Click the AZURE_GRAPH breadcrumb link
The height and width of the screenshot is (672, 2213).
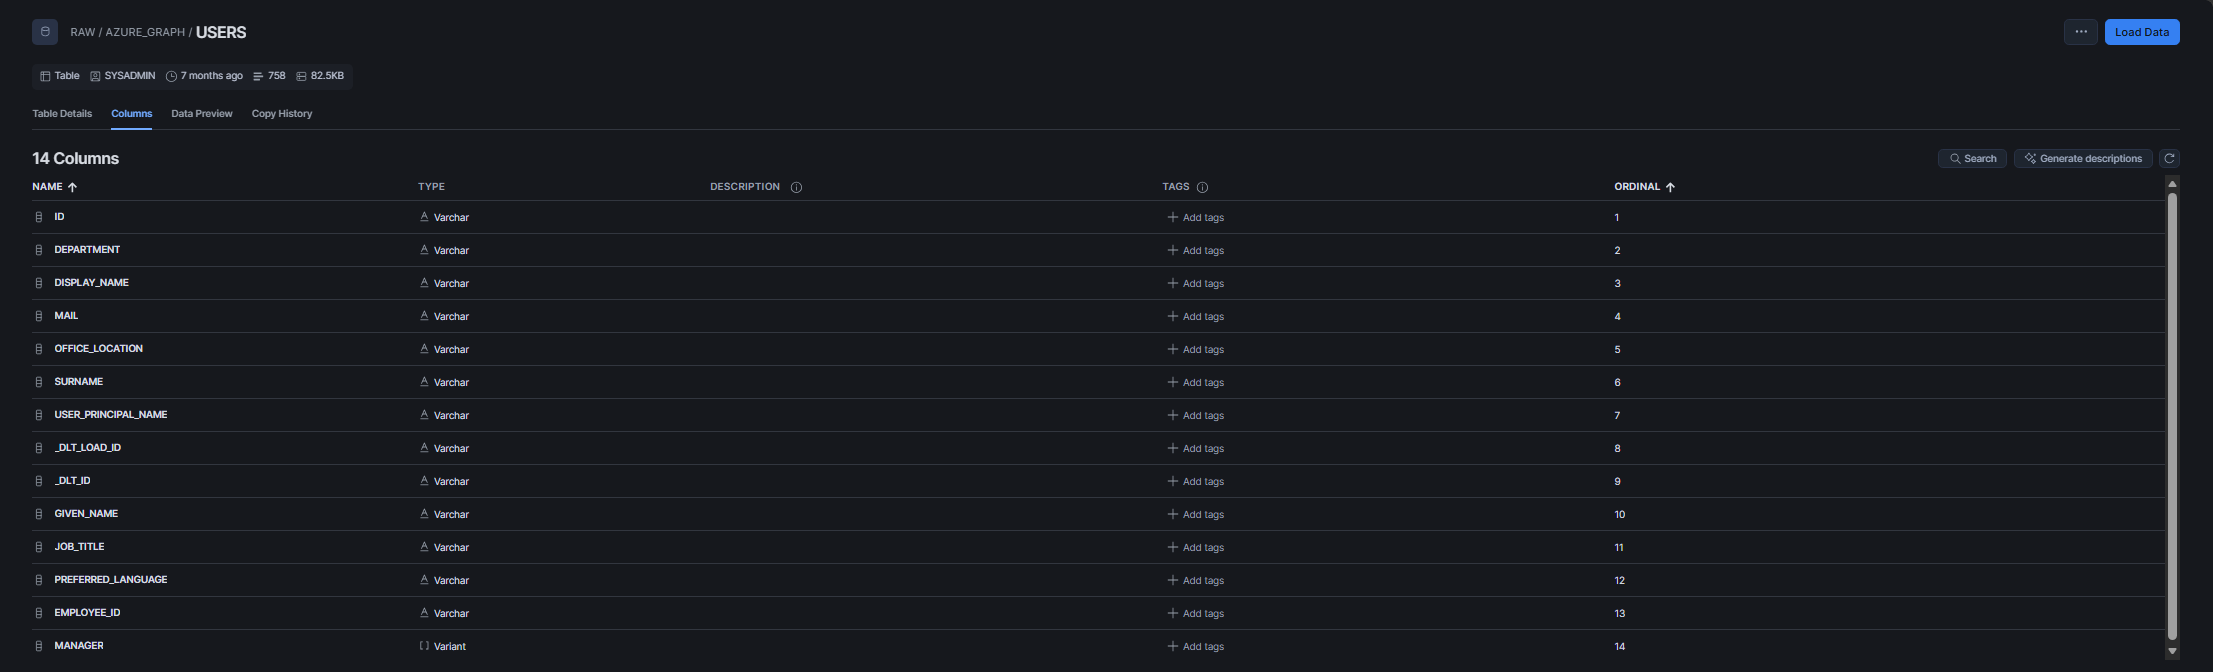point(145,32)
